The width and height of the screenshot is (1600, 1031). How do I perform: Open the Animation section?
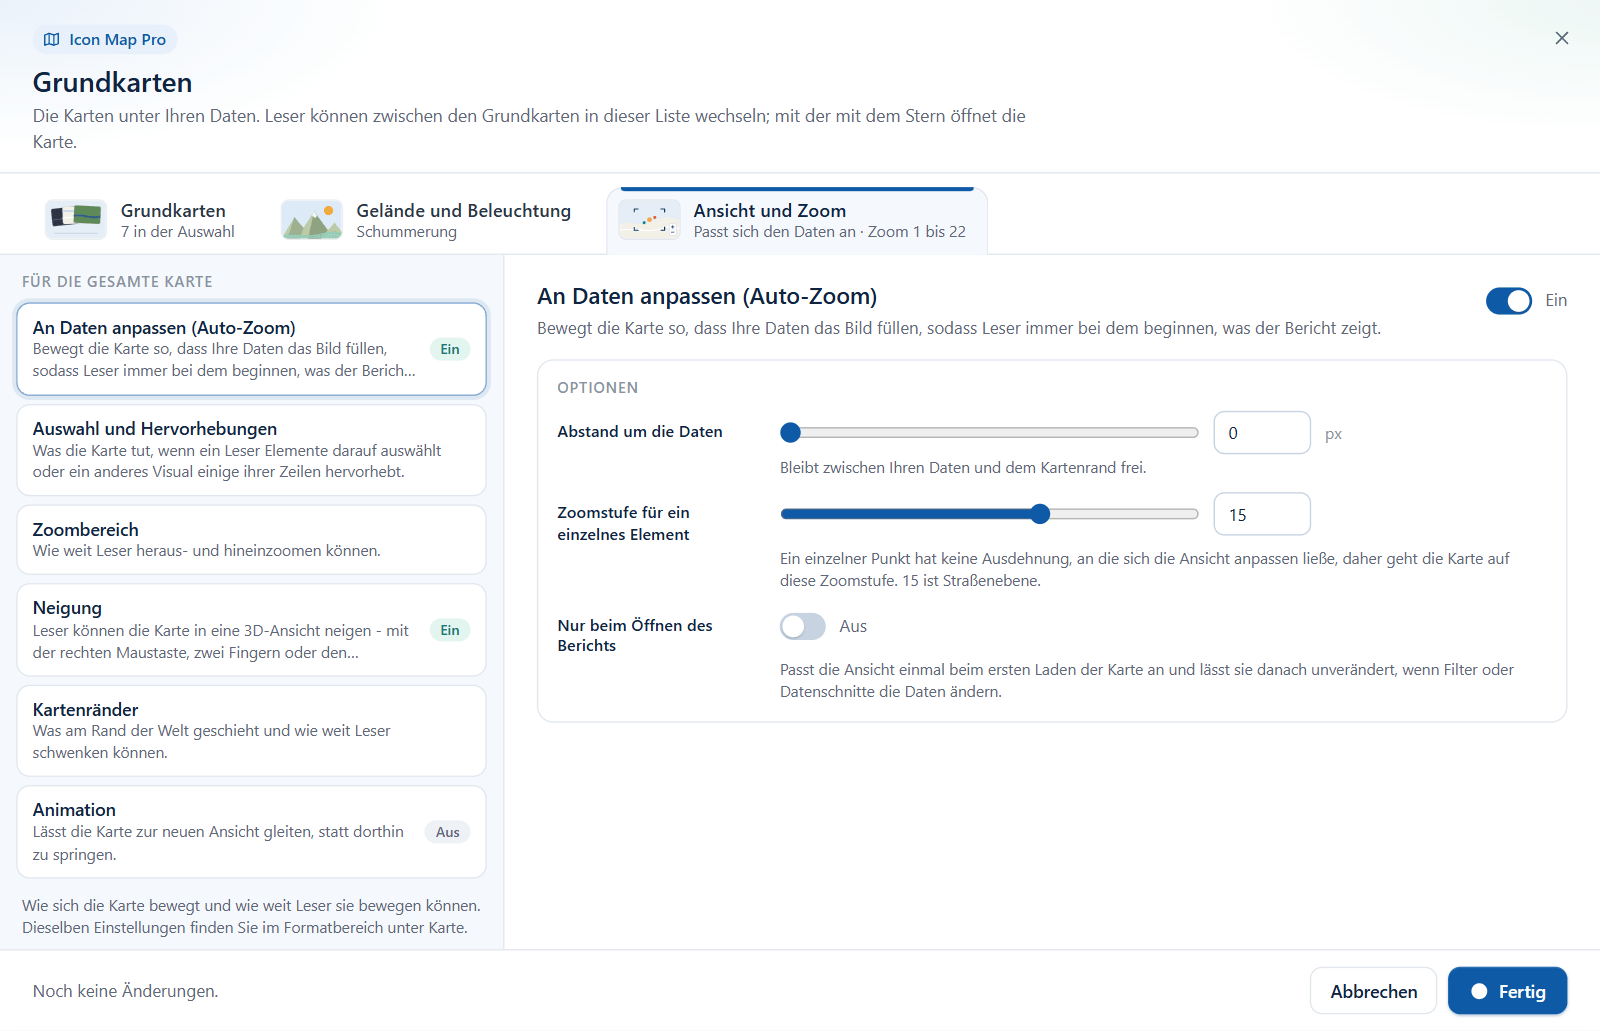click(251, 832)
